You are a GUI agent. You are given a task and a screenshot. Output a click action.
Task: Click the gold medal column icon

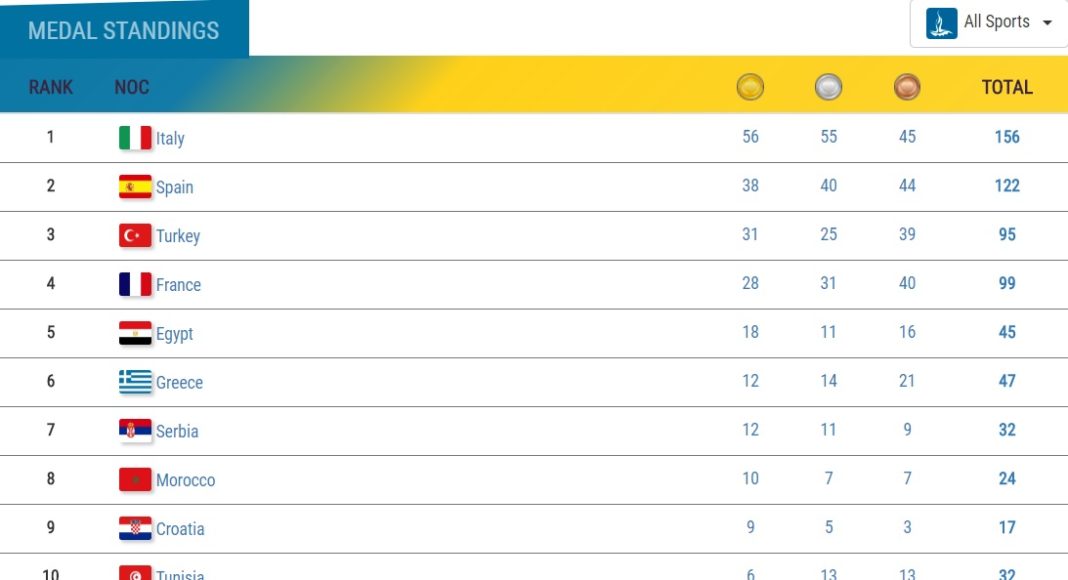pos(750,88)
